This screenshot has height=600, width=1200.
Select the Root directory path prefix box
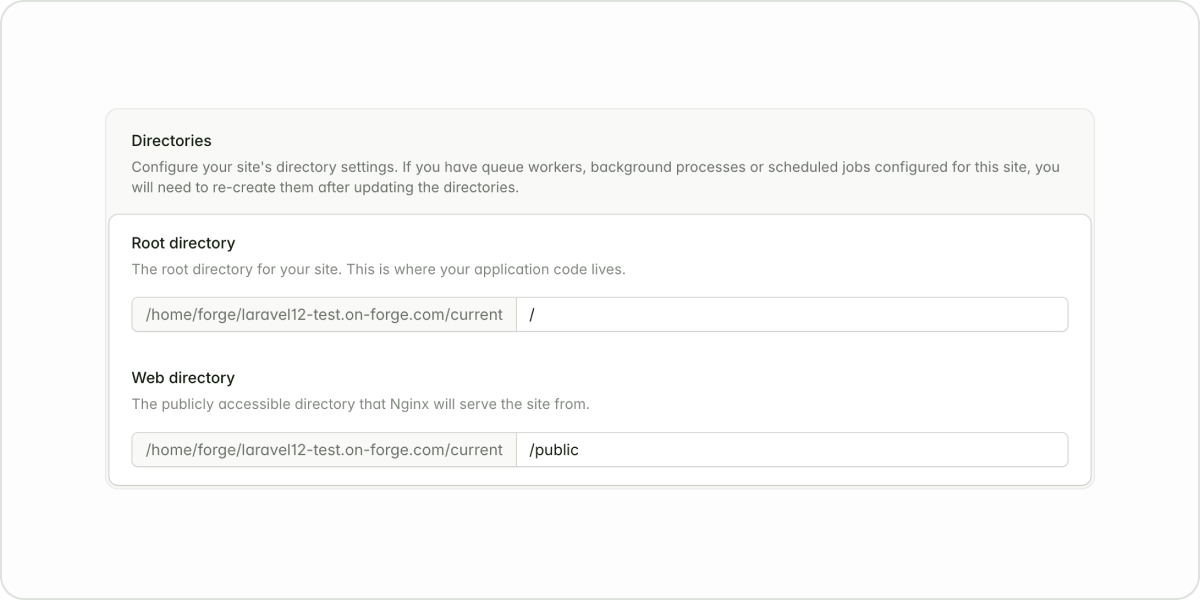(x=324, y=314)
